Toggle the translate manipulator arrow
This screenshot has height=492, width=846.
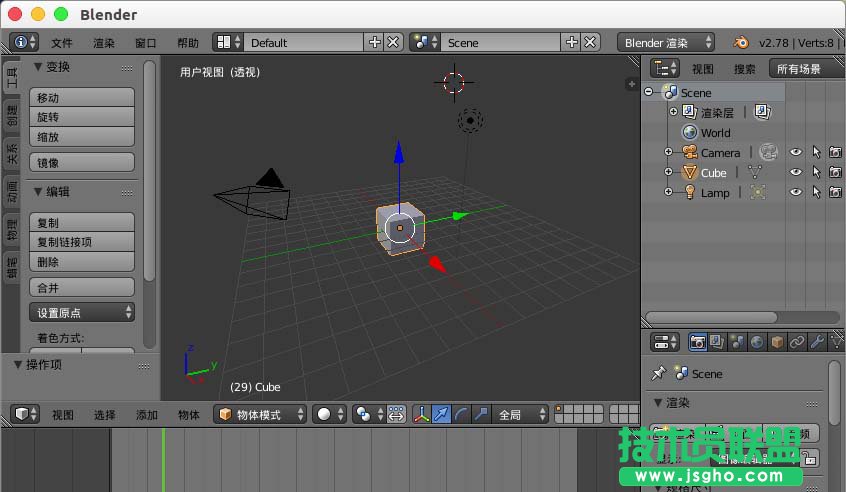441,414
